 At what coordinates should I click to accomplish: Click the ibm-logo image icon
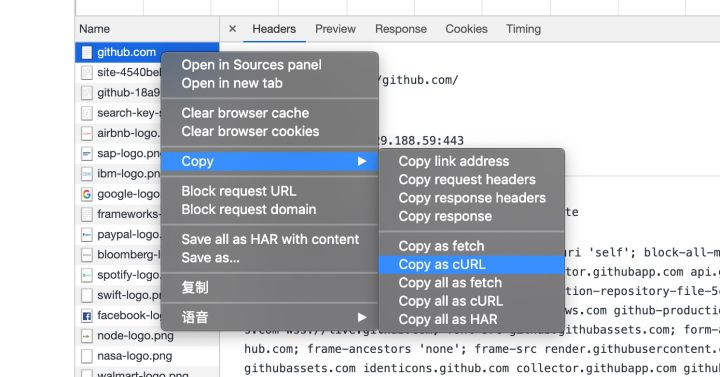pyautogui.click(x=86, y=174)
